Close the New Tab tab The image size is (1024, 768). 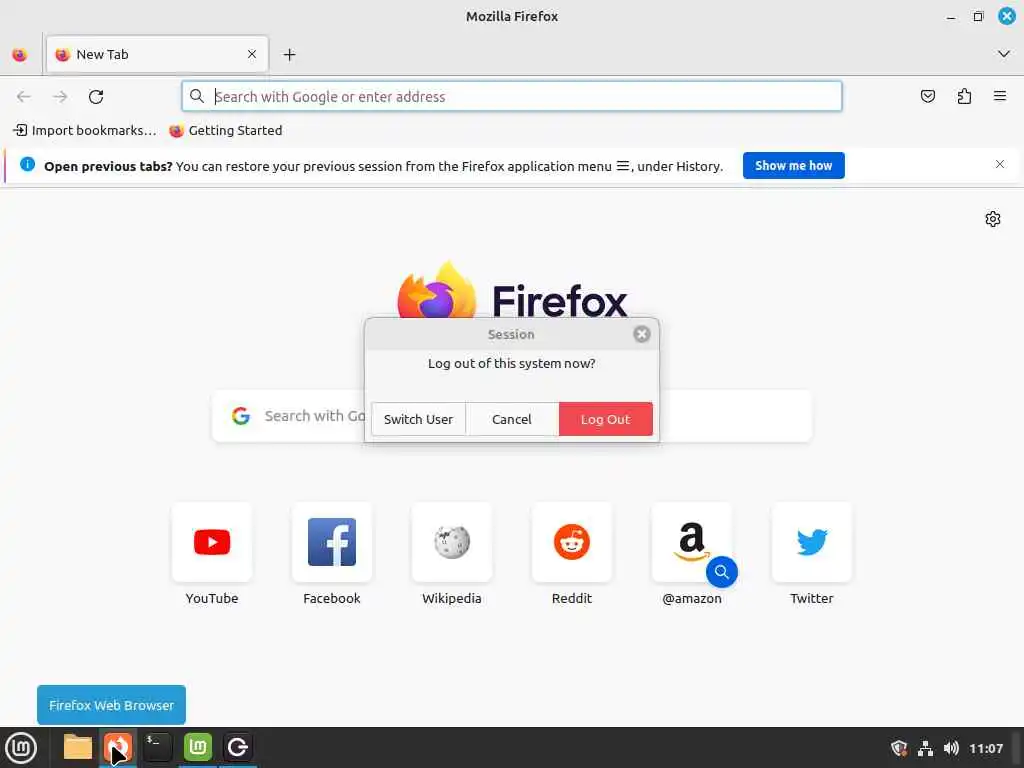pos(252,54)
